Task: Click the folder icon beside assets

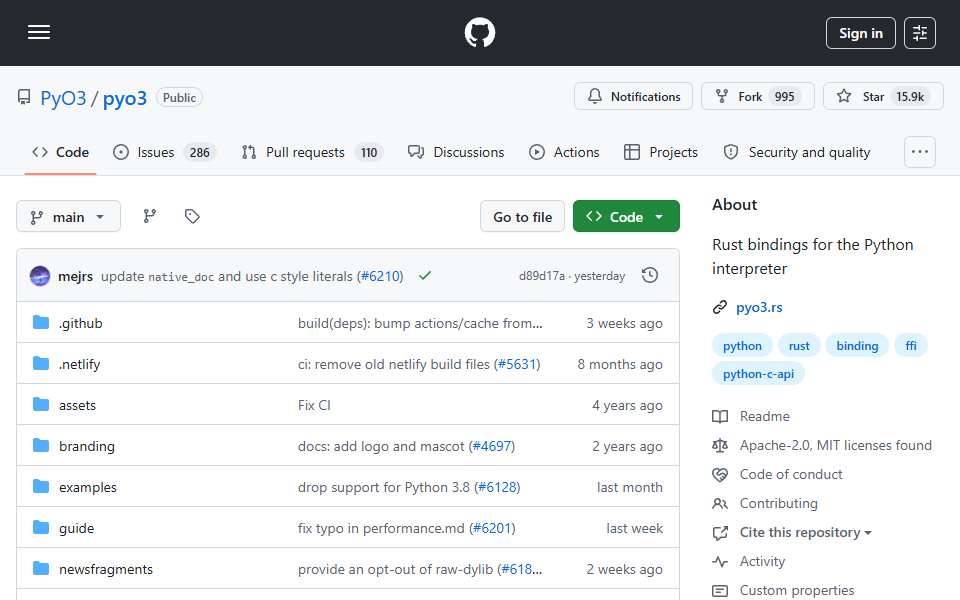Action: 41,405
